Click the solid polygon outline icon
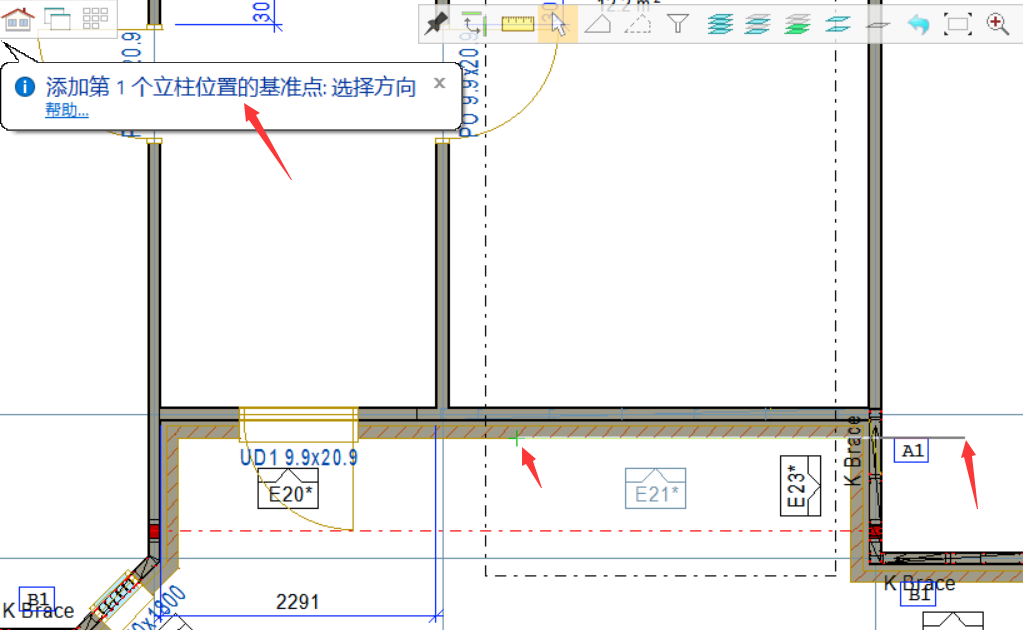Screen dimensions: 1023x630 pyautogui.click(x=598, y=24)
